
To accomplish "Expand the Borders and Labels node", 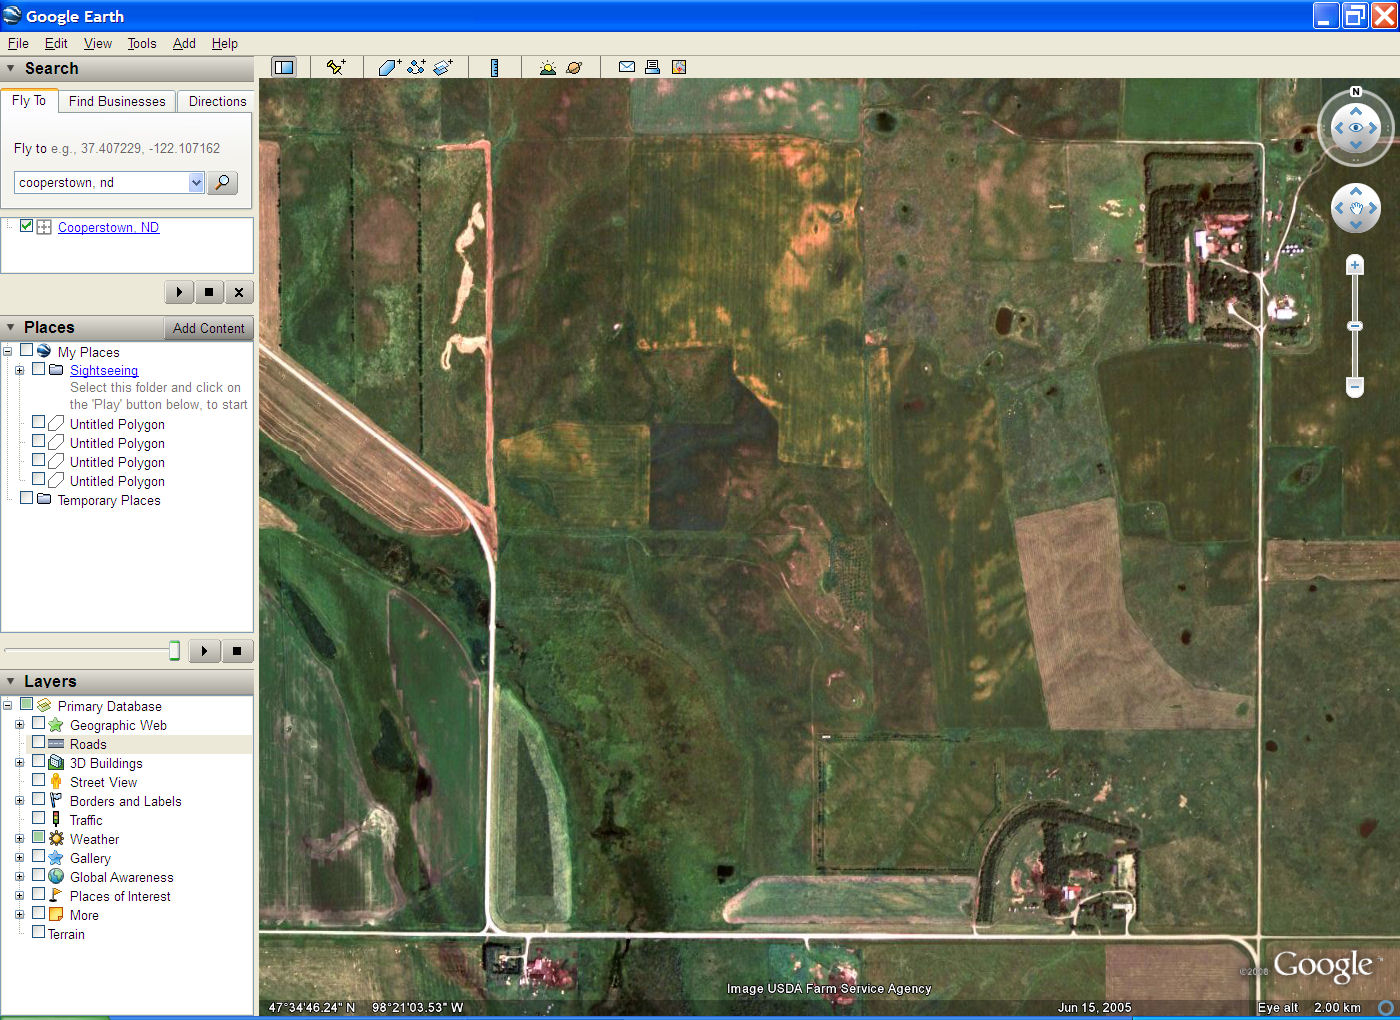I will tap(19, 800).
